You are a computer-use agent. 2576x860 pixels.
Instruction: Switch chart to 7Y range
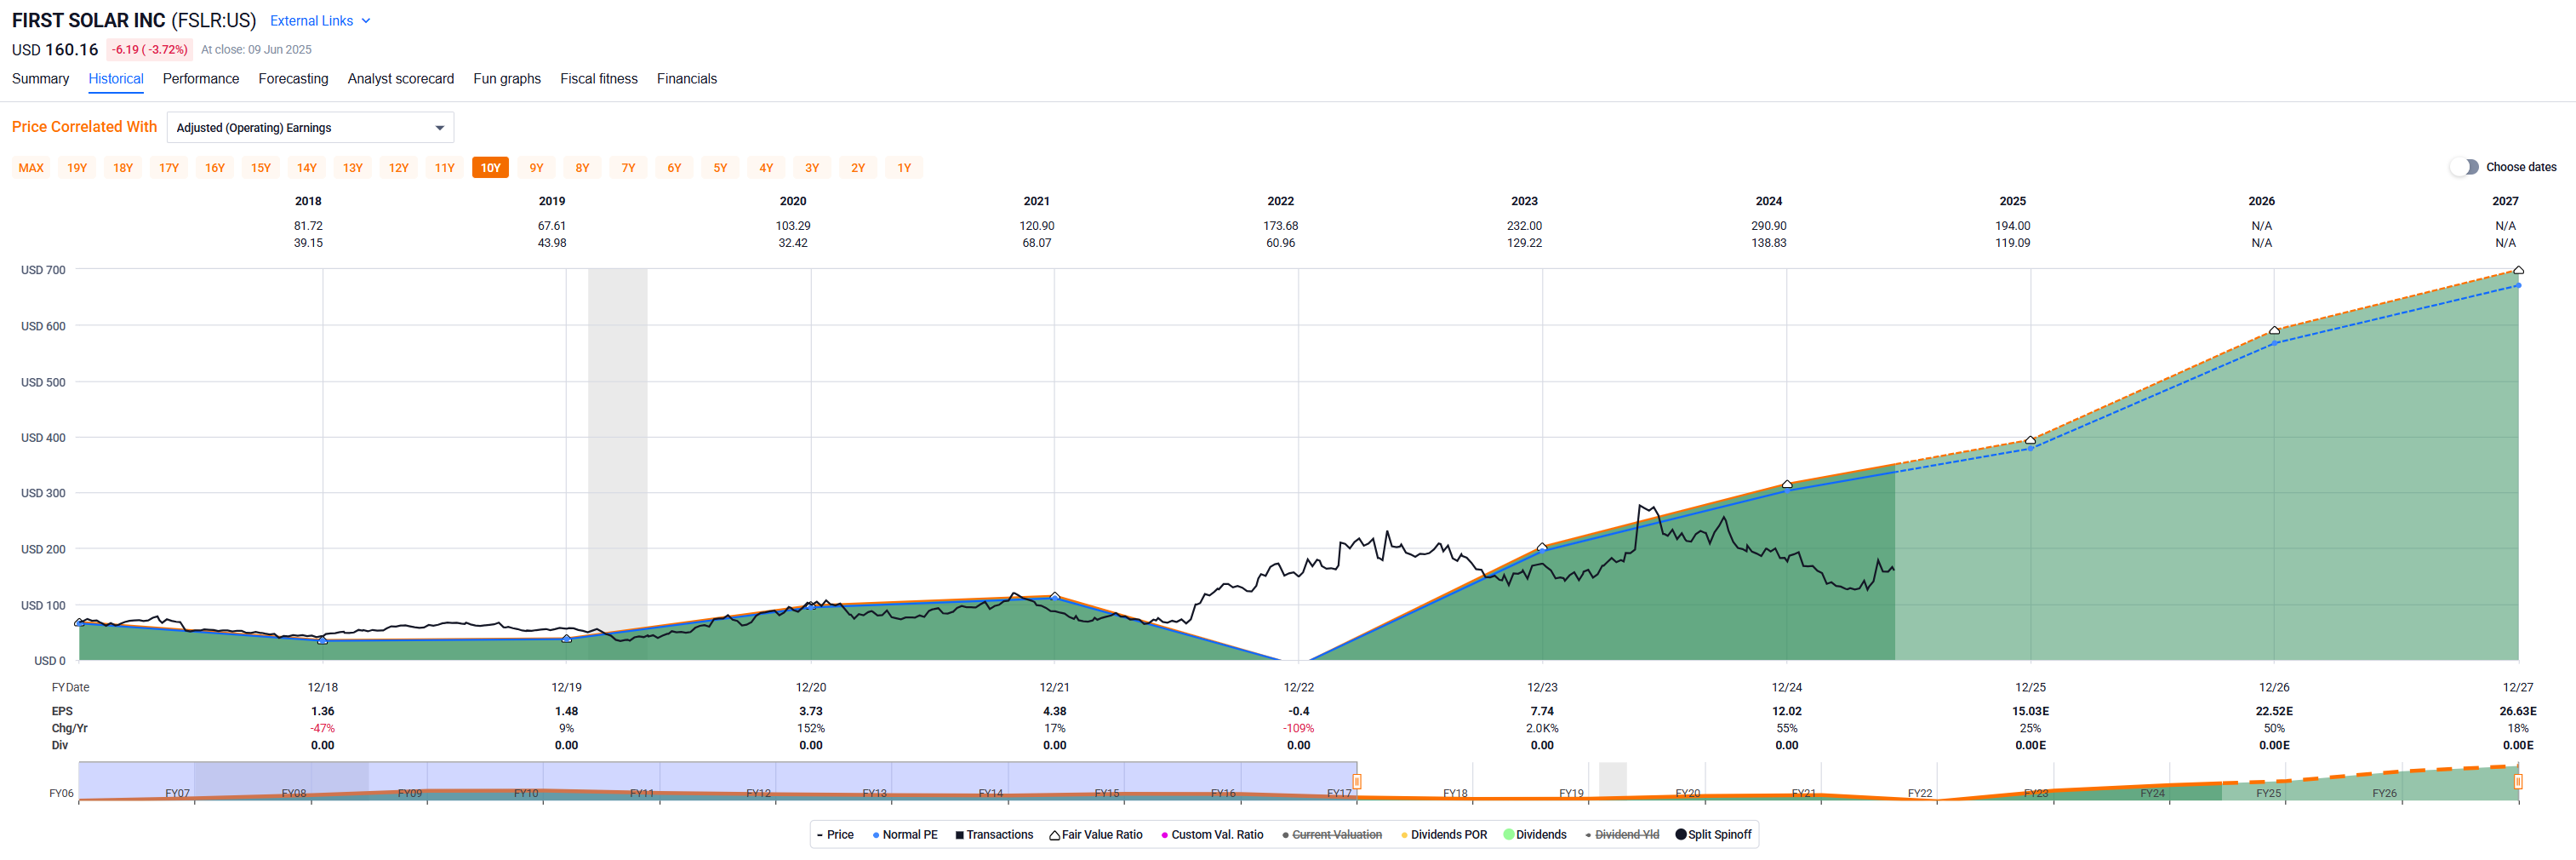point(629,168)
